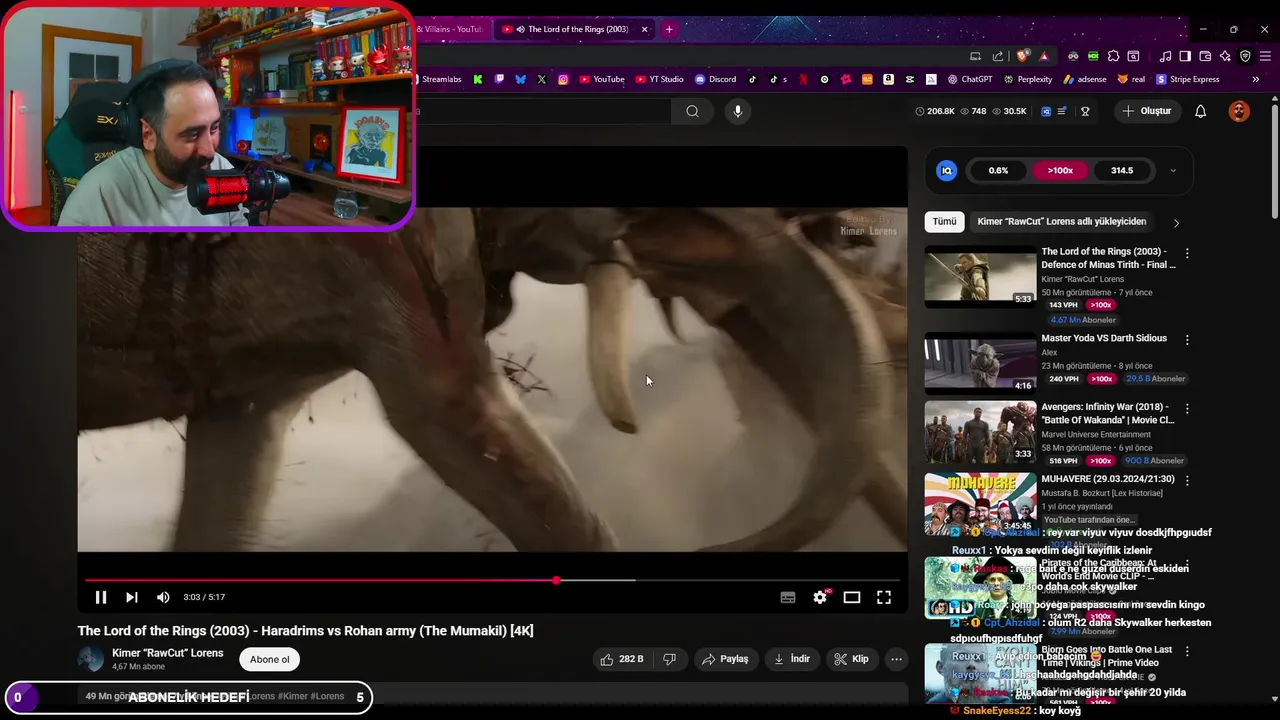Select the Tümü filter chip
The image size is (1280, 720).
944,221
